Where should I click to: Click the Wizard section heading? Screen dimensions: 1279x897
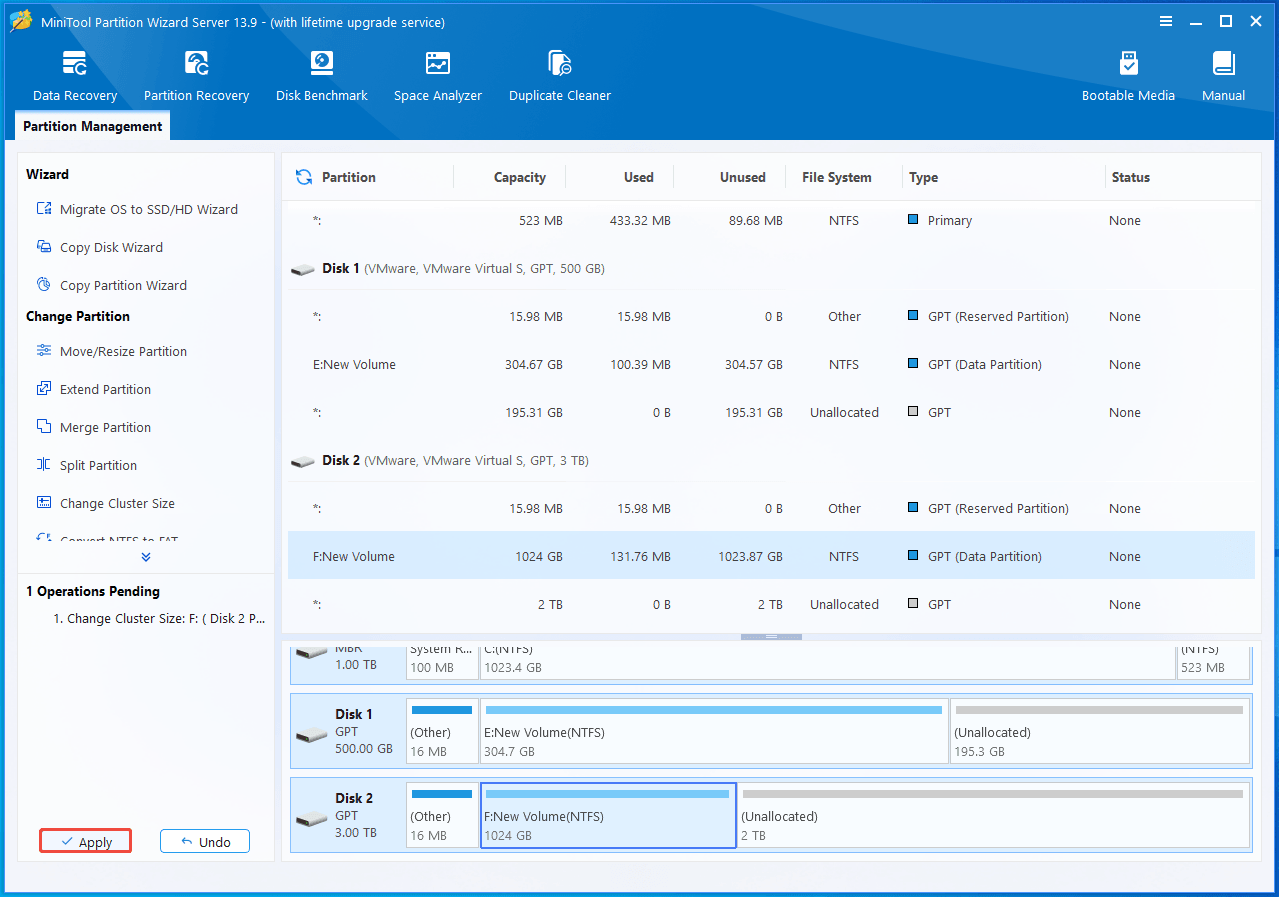tap(47, 174)
